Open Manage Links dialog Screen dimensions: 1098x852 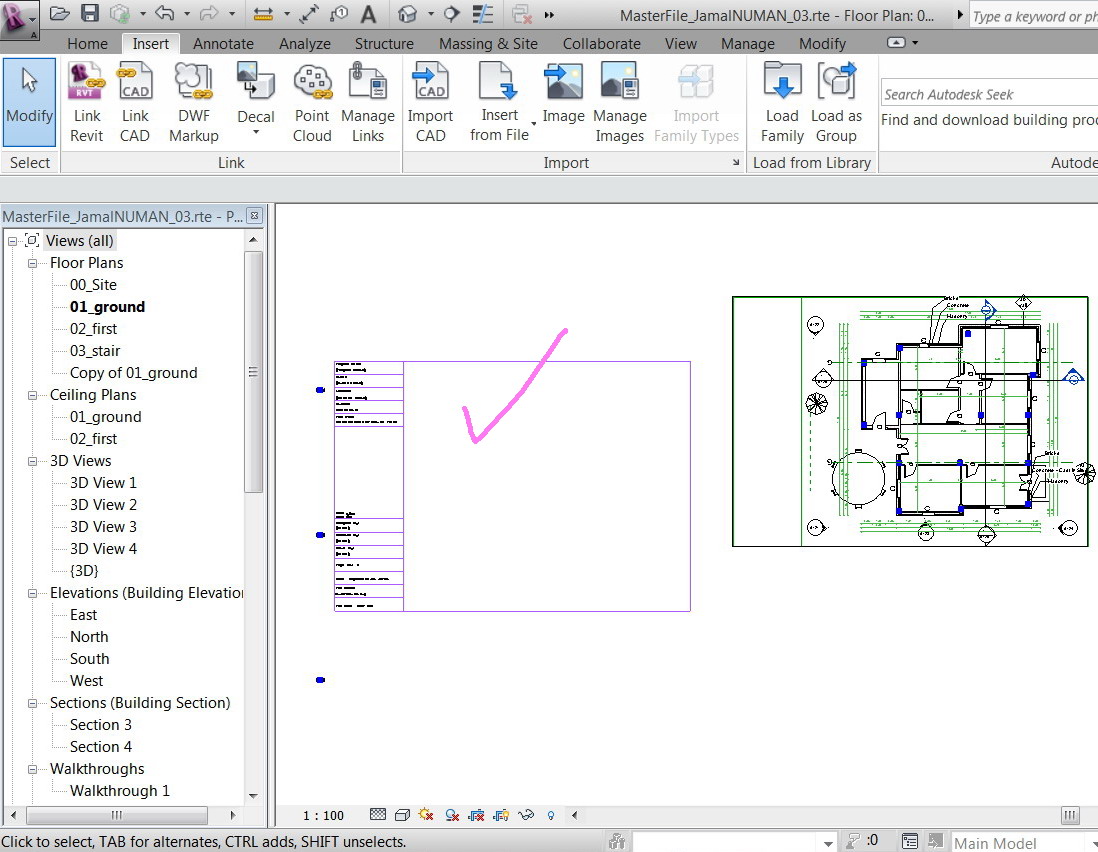point(368,103)
